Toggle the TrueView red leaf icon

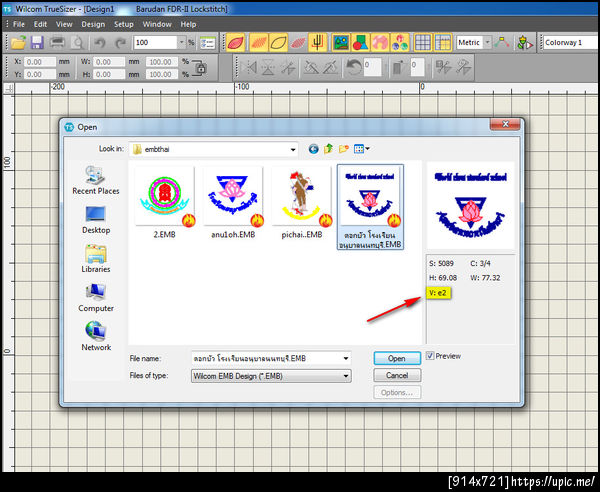click(236, 42)
